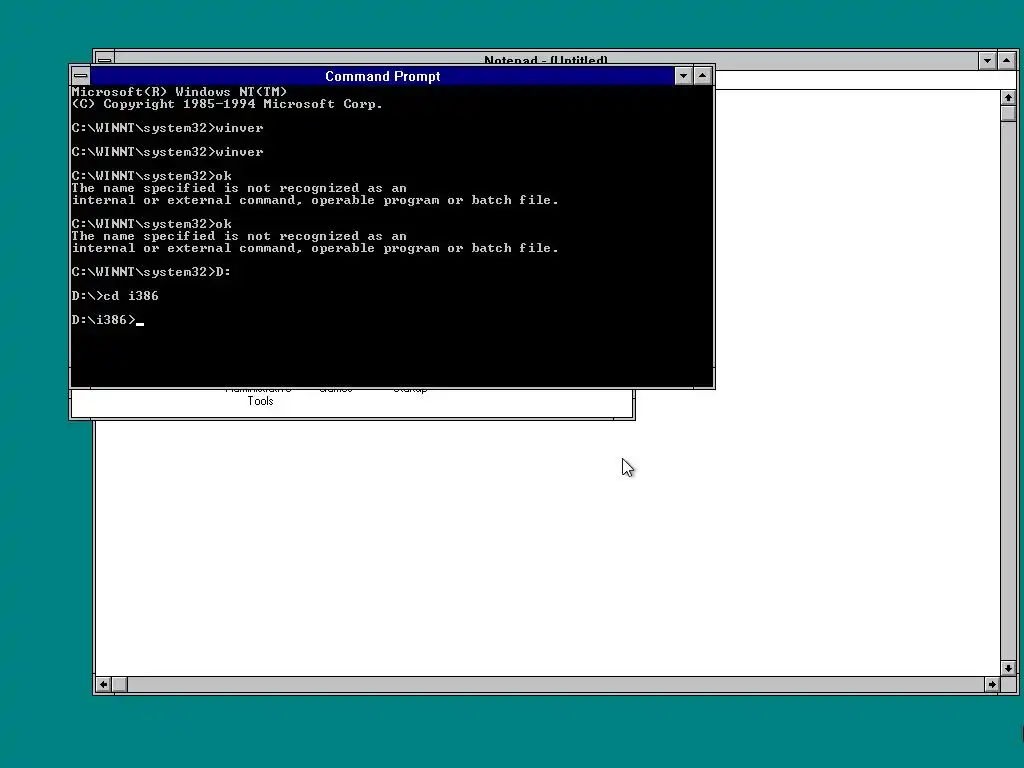Click Notepad horizontal scroll thumb
This screenshot has width=1024, height=768.
120,684
